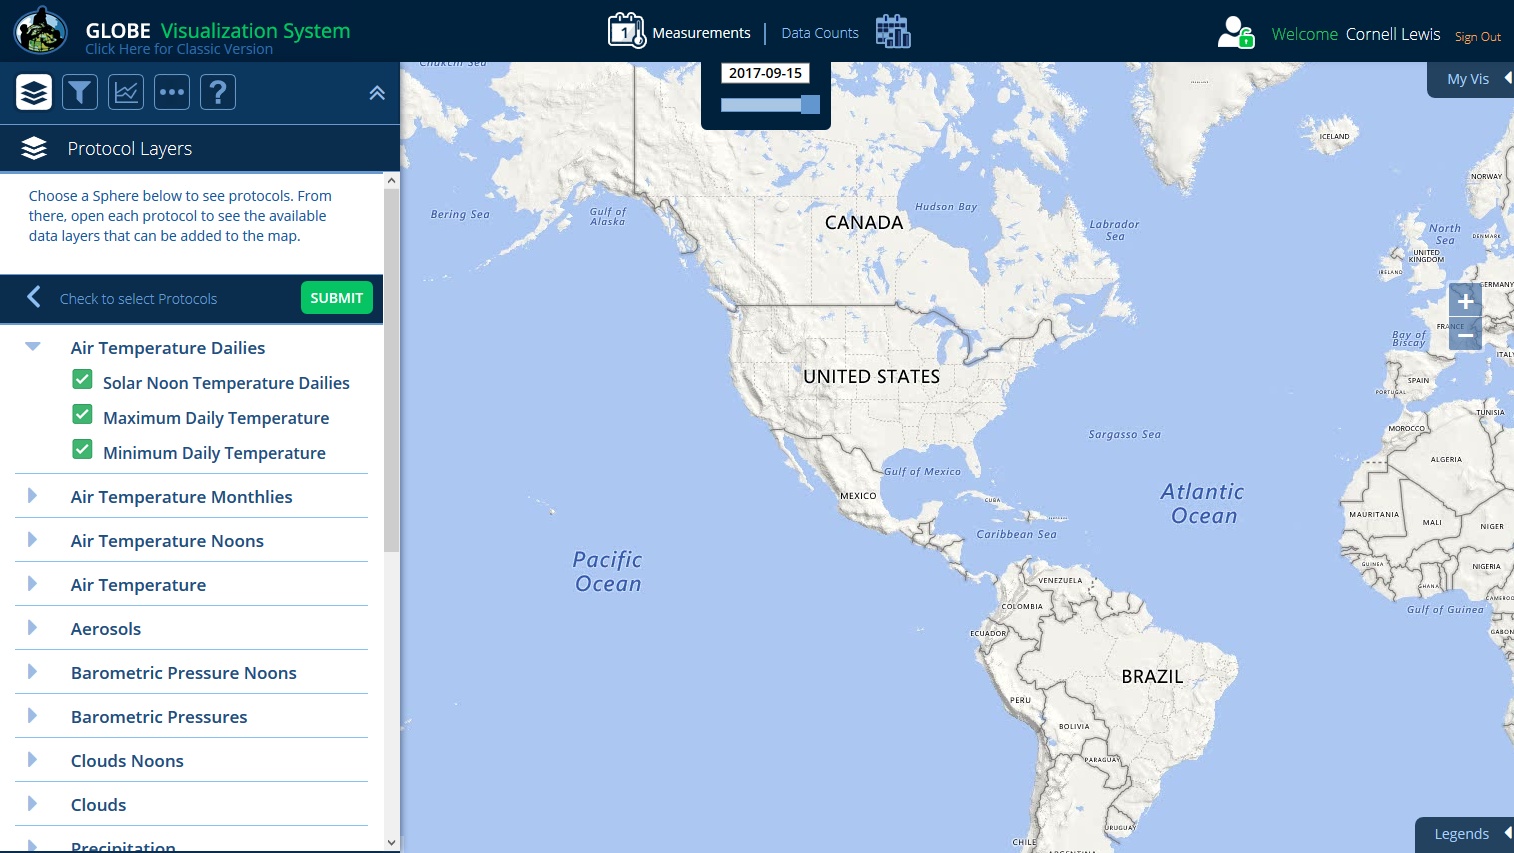Click the scrollbar down arrow
1514x853 pixels.
point(391,843)
